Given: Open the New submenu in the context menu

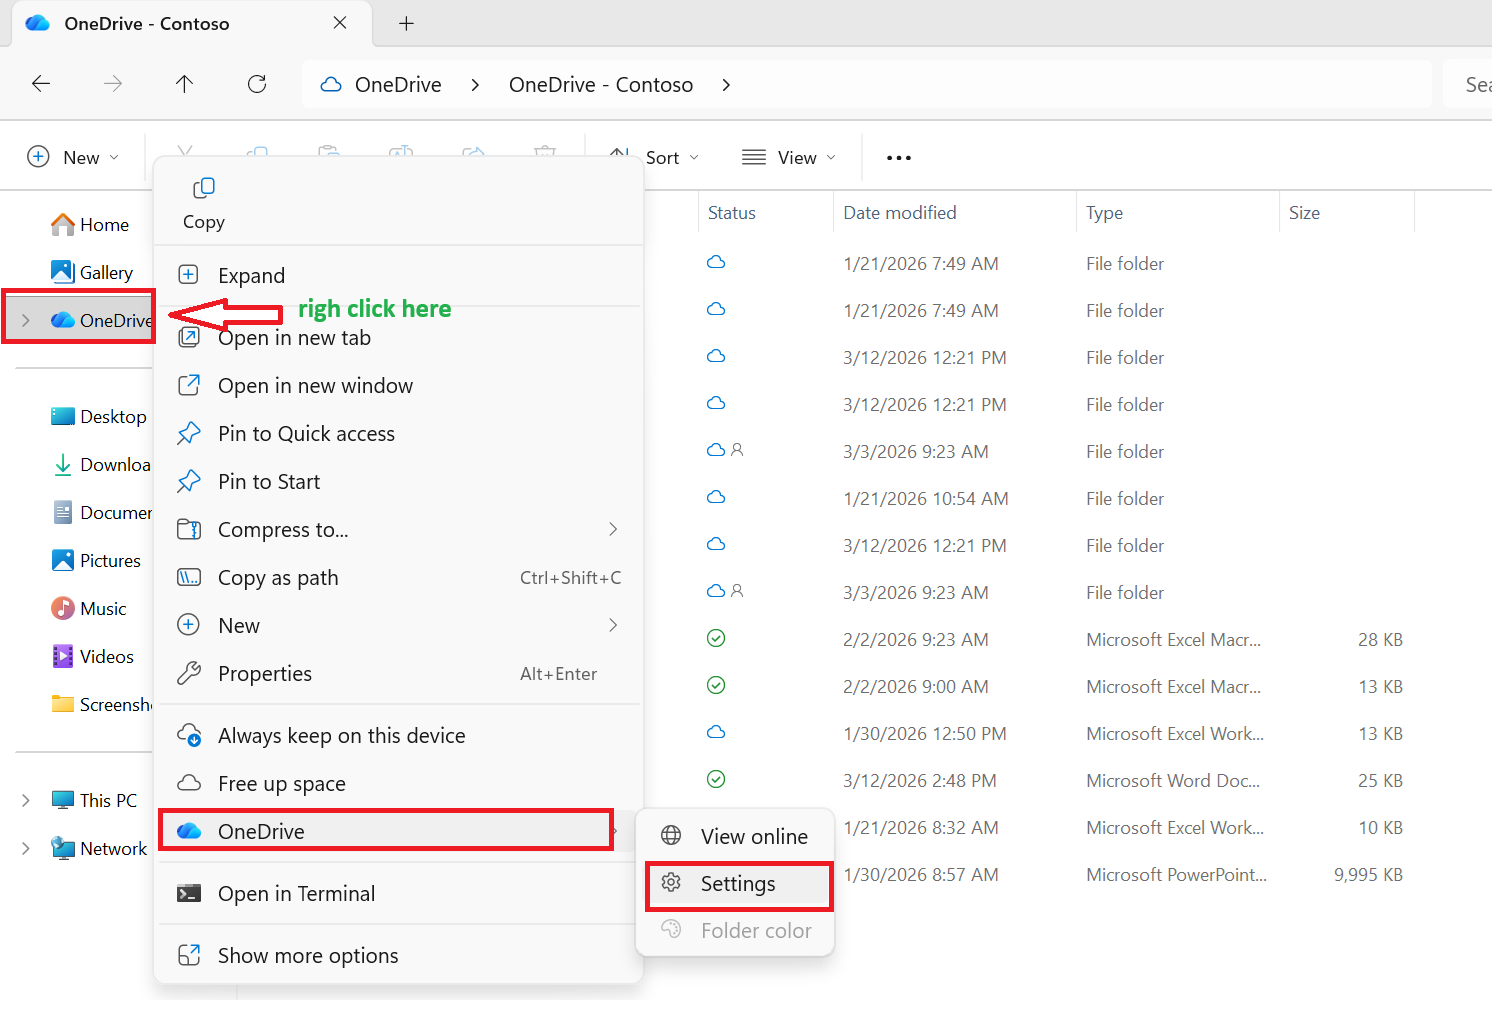Looking at the screenshot, I should [x=398, y=626].
